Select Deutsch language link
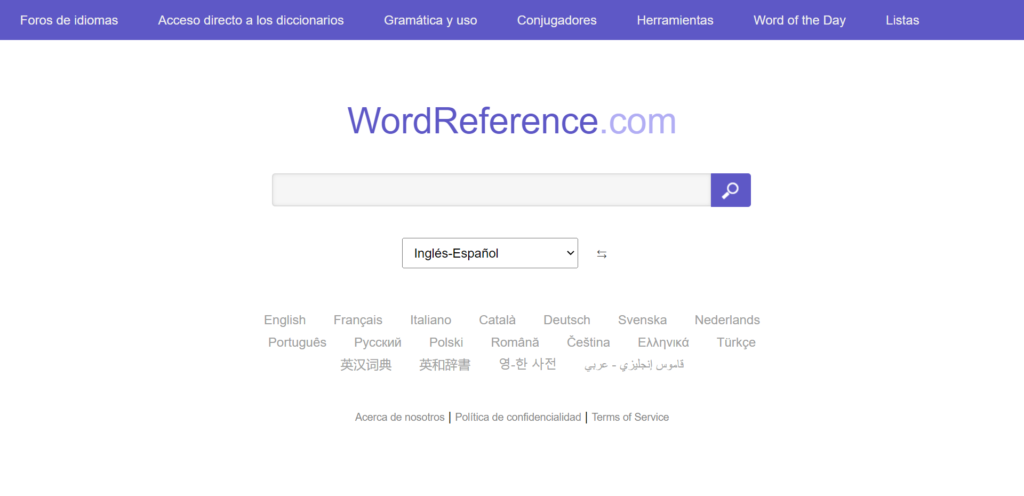1024x496 pixels. click(x=567, y=320)
